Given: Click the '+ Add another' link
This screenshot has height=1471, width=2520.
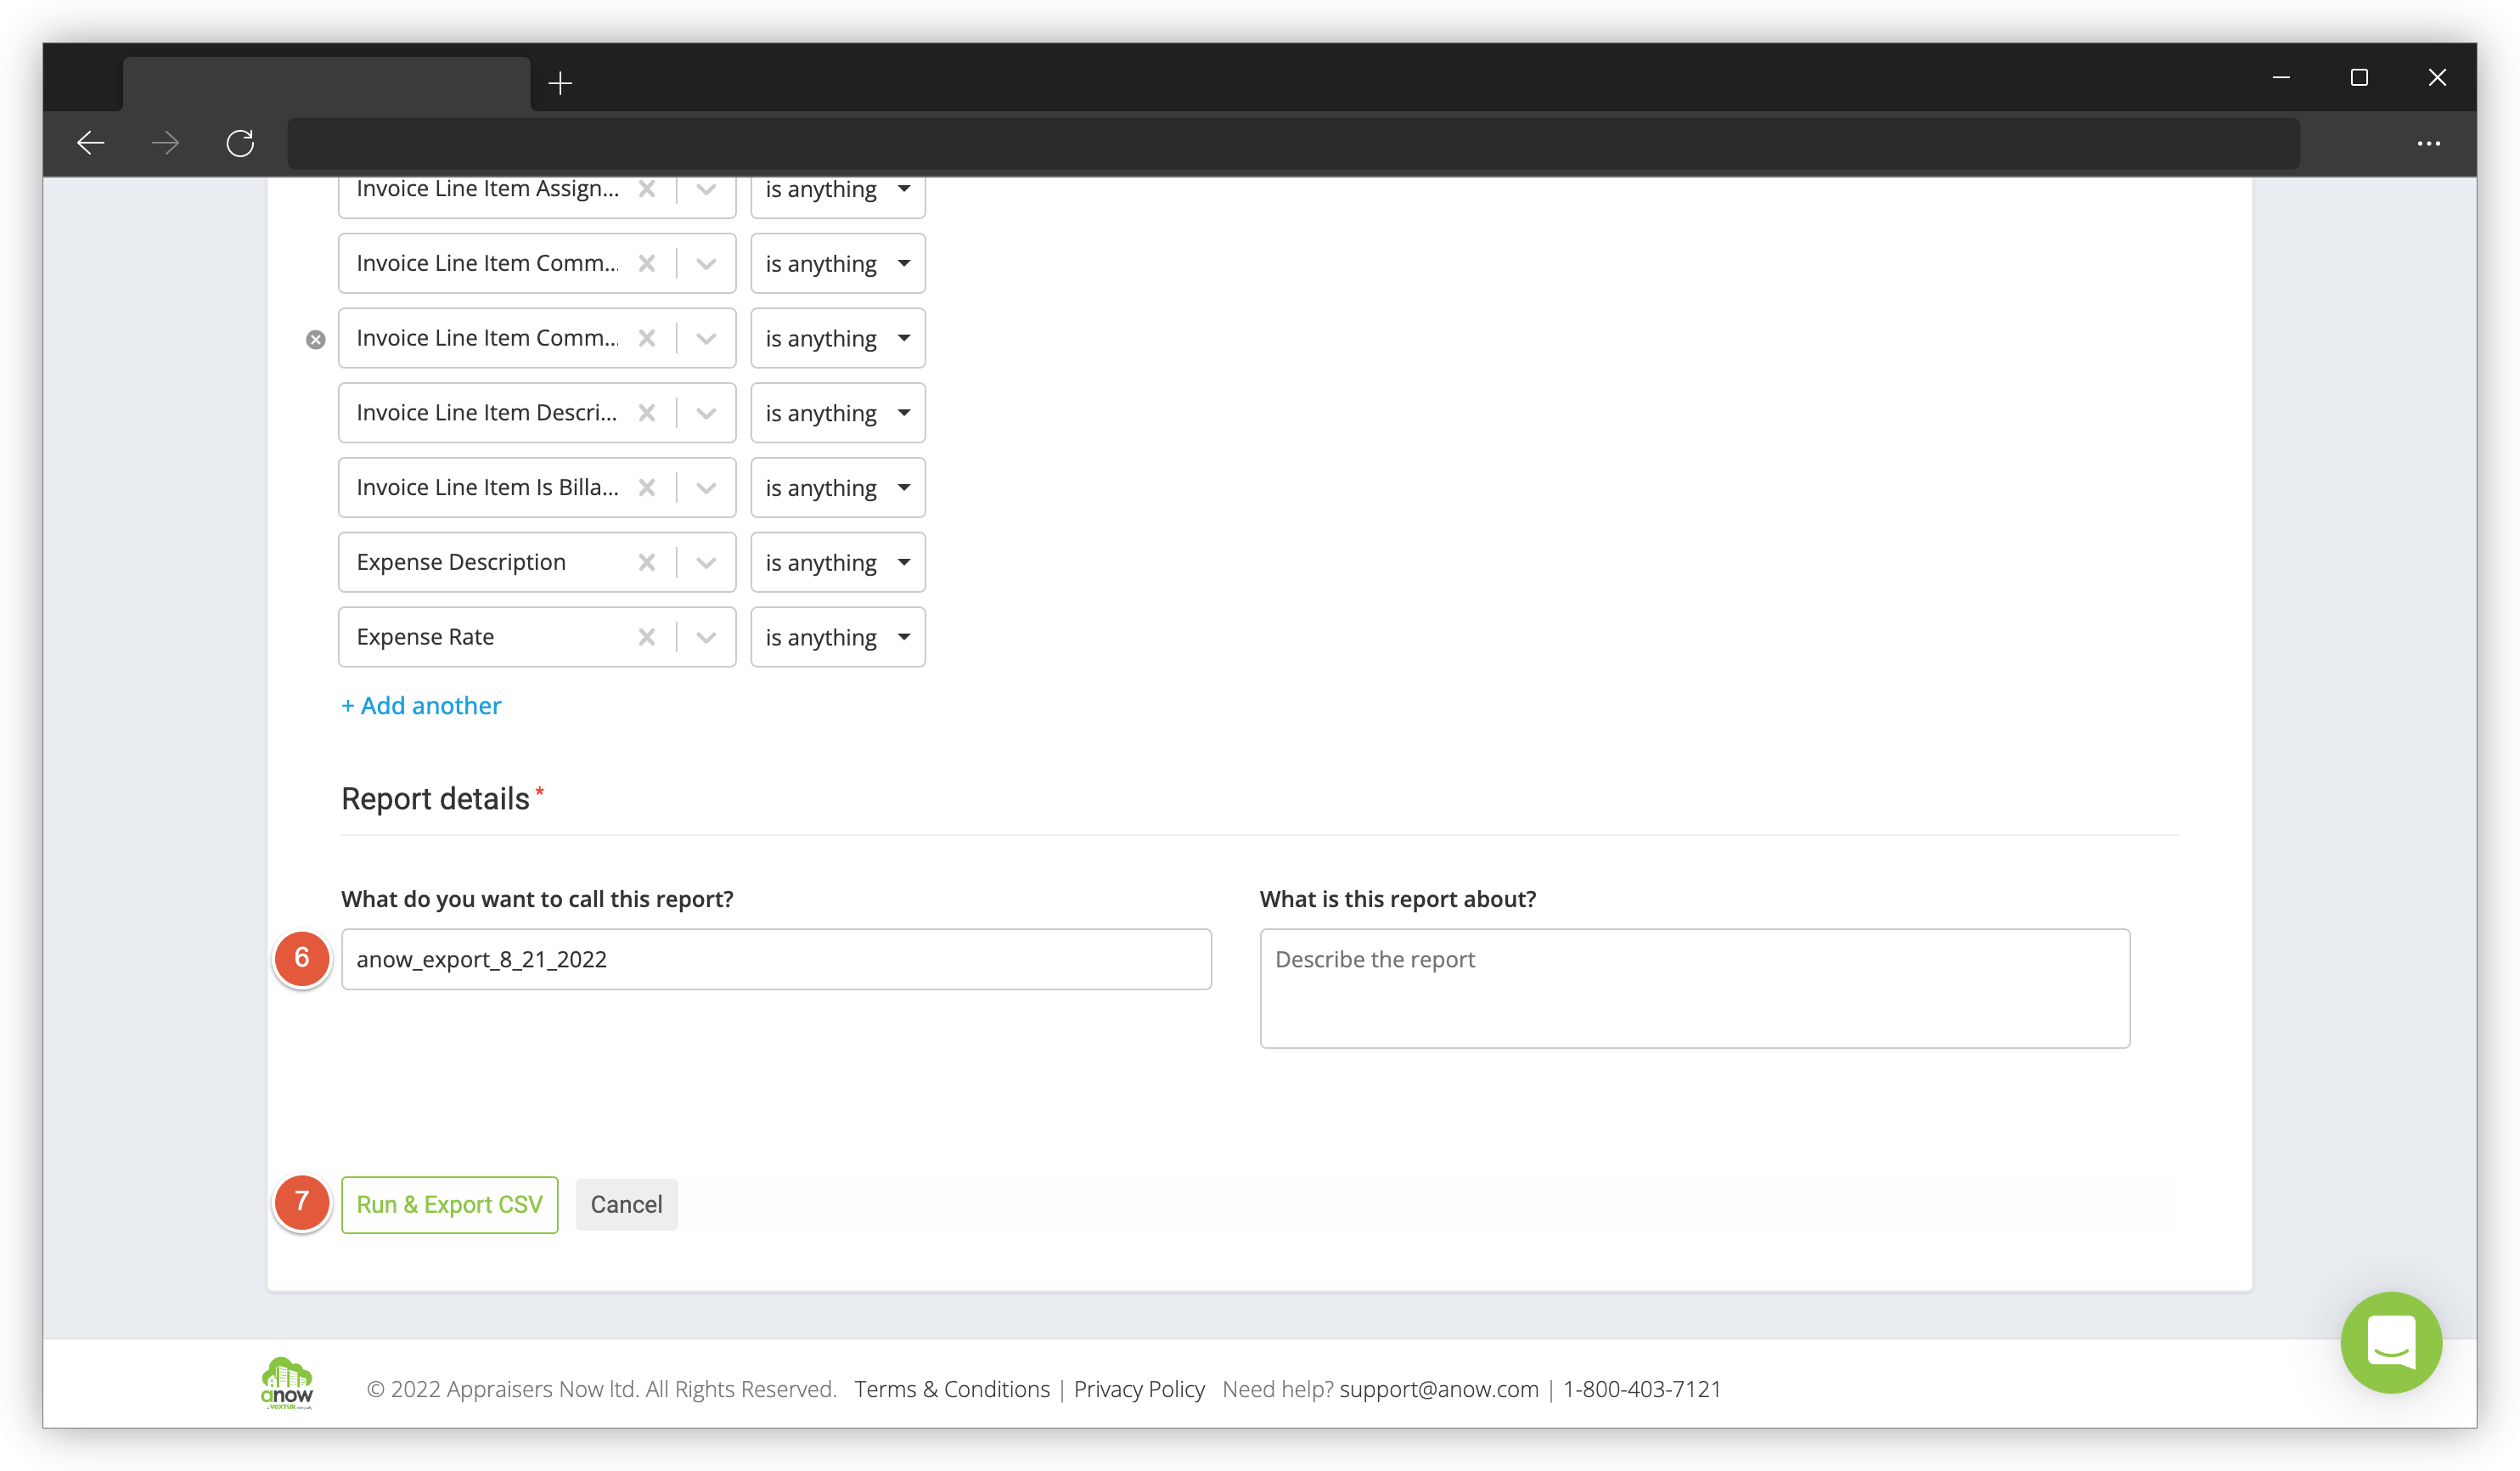Looking at the screenshot, I should pyautogui.click(x=421, y=705).
